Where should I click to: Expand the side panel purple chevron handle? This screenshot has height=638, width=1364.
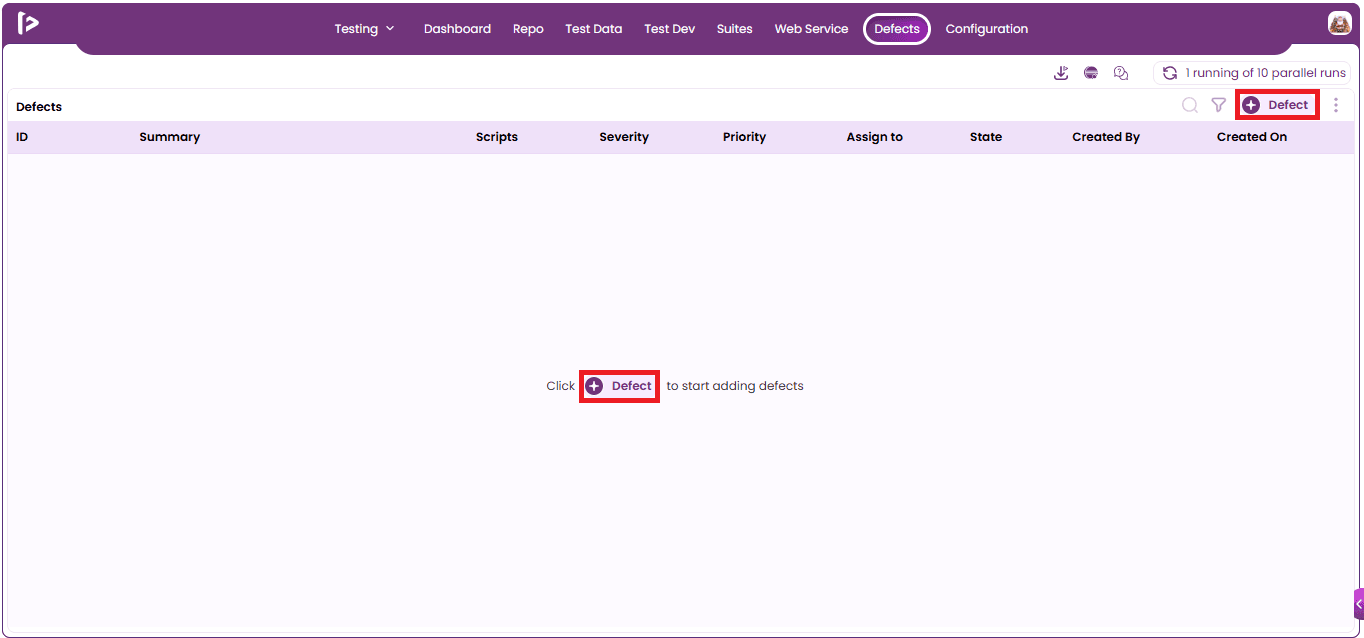pyautogui.click(x=1358, y=604)
